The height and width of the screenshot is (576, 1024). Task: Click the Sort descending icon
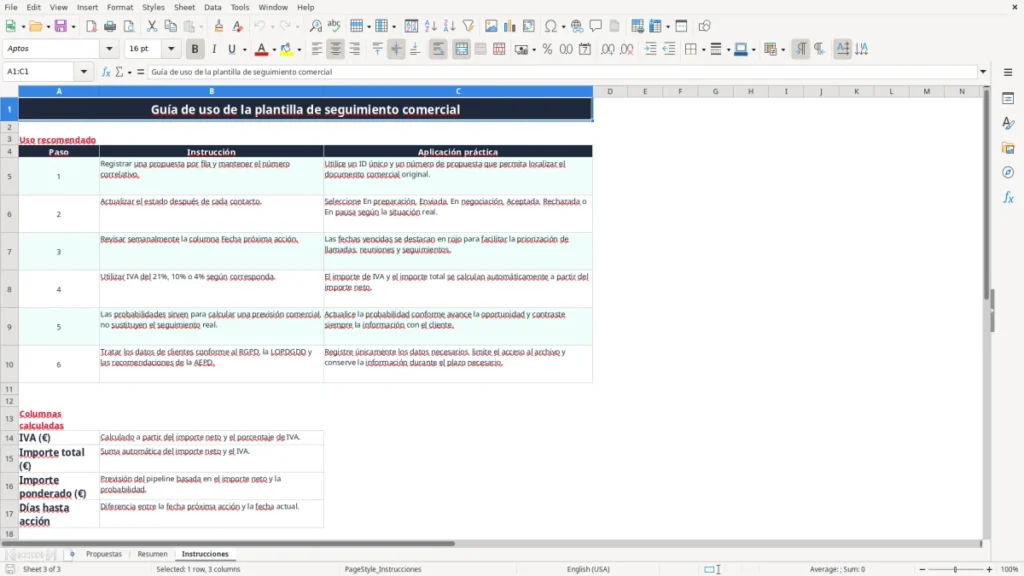click(449, 26)
